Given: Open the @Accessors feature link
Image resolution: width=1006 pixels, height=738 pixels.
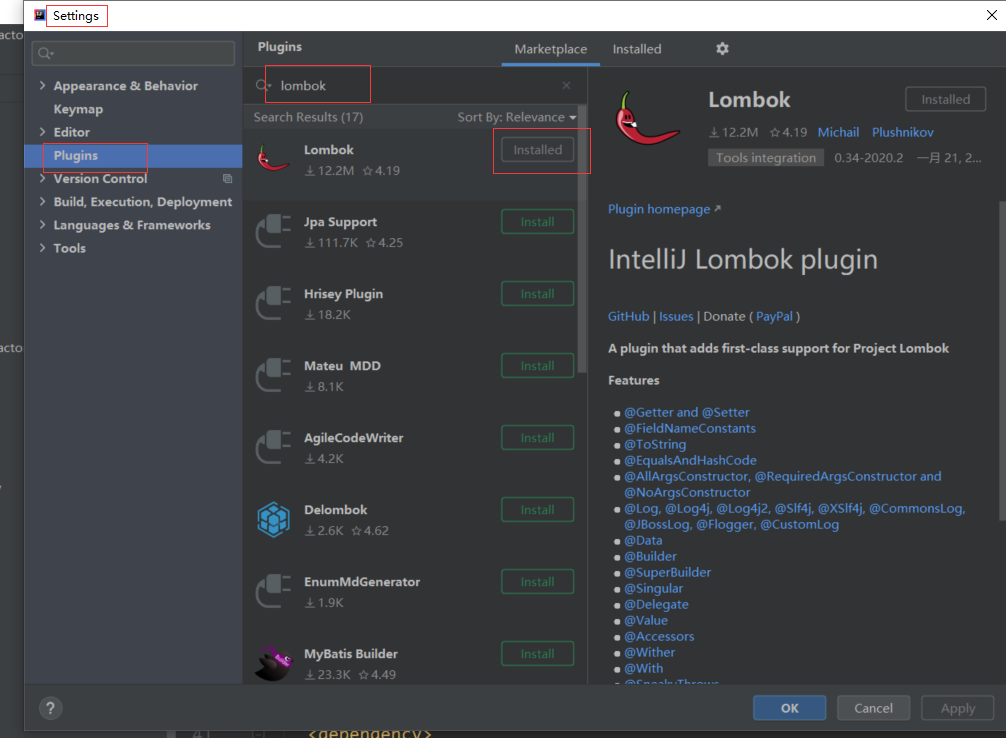Looking at the screenshot, I should point(659,637).
